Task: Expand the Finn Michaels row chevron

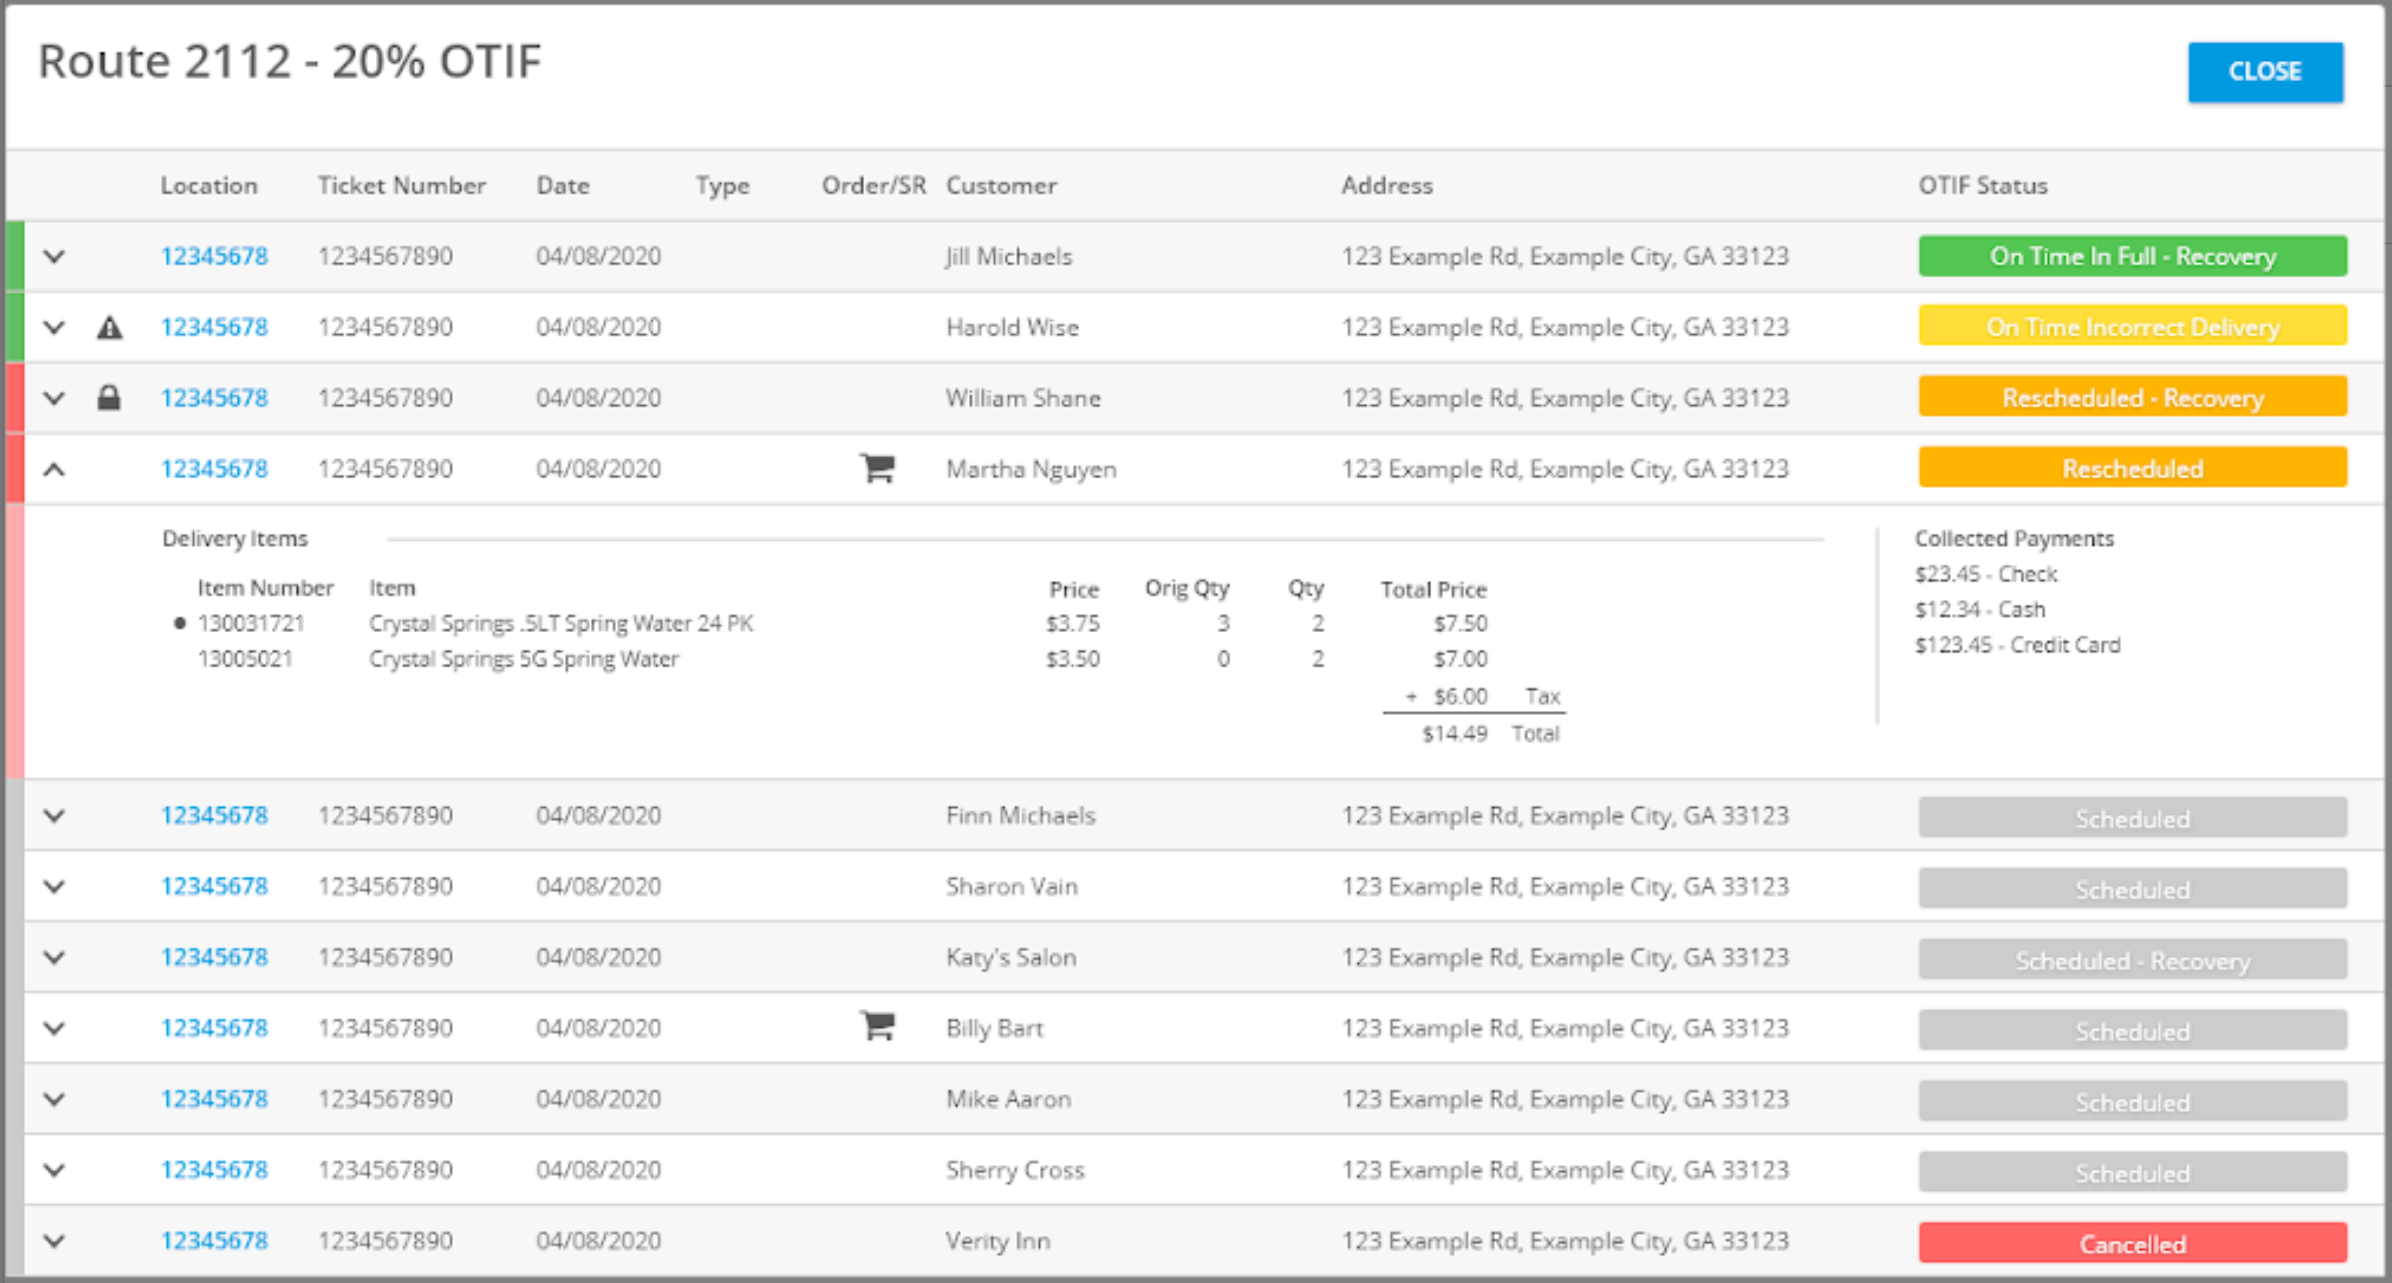Action: [x=55, y=815]
